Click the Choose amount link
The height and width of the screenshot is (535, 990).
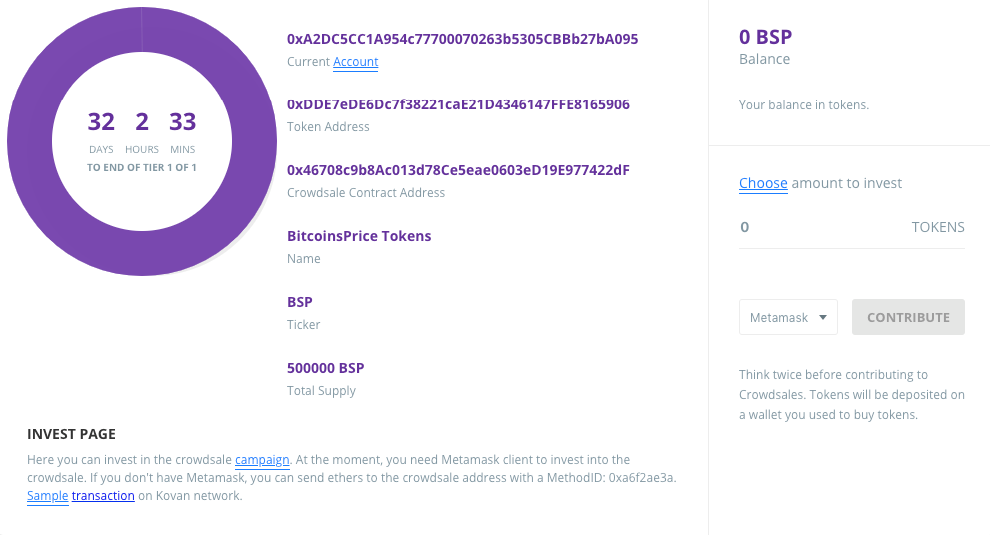pos(763,183)
